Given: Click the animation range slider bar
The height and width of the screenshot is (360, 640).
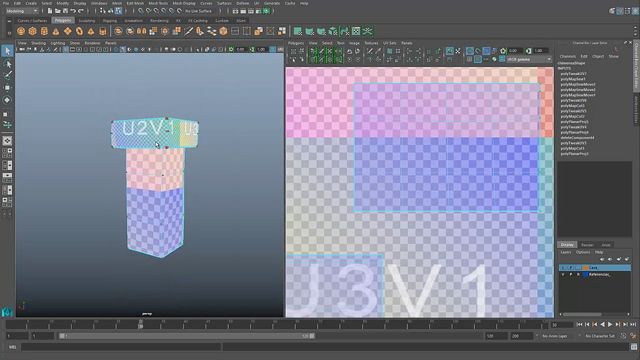Looking at the screenshot, I should click(x=186, y=336).
